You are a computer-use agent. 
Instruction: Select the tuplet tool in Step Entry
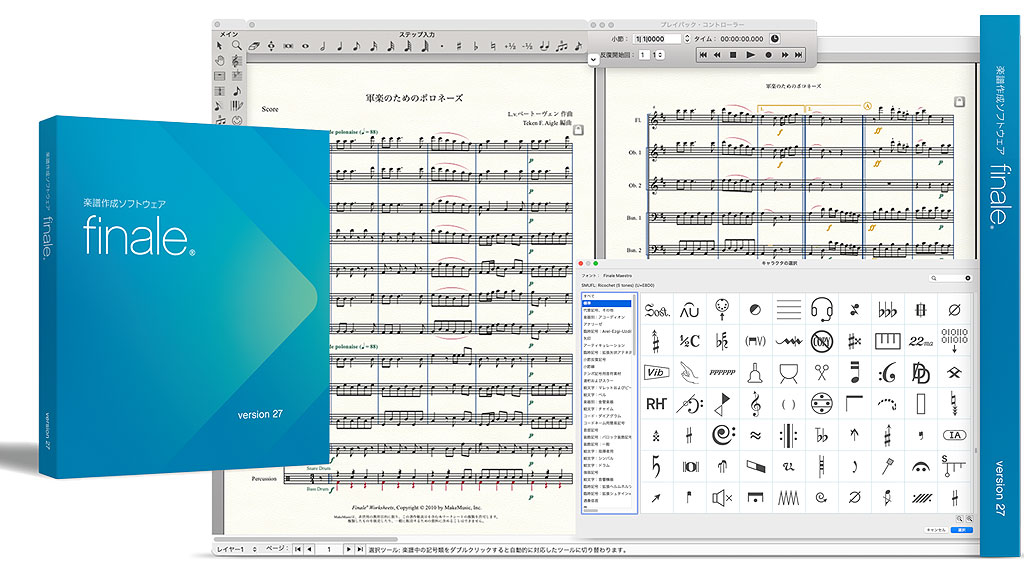click(x=562, y=46)
